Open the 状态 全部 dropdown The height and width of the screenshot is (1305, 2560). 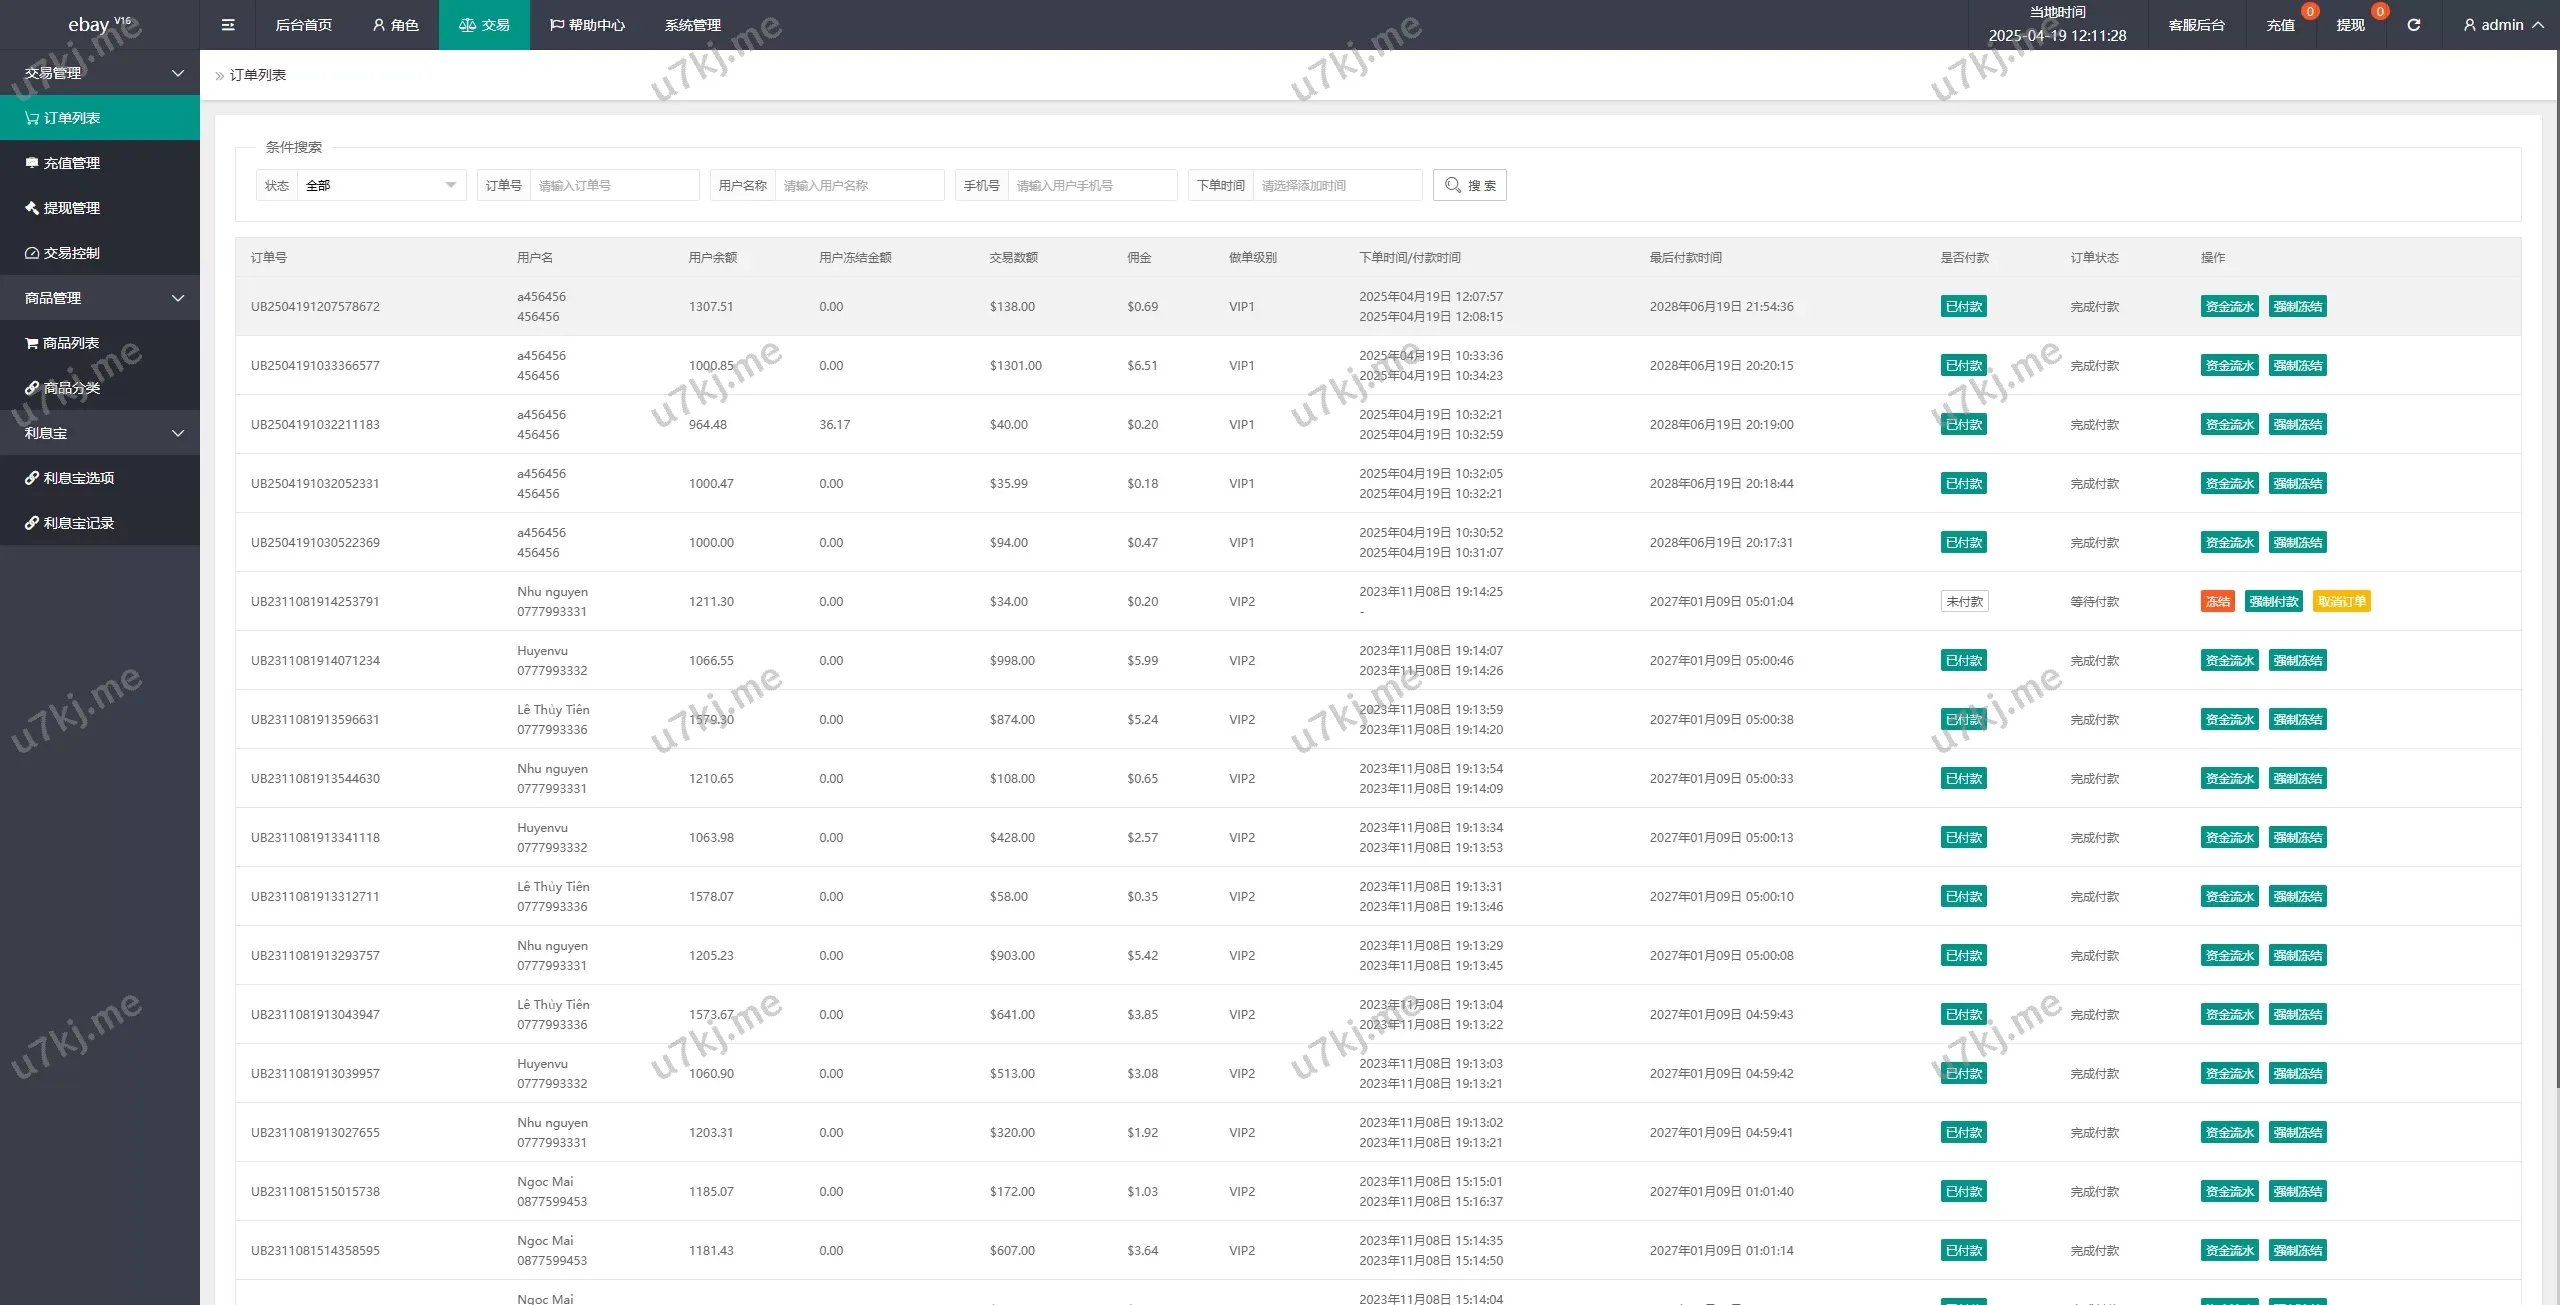tap(380, 185)
